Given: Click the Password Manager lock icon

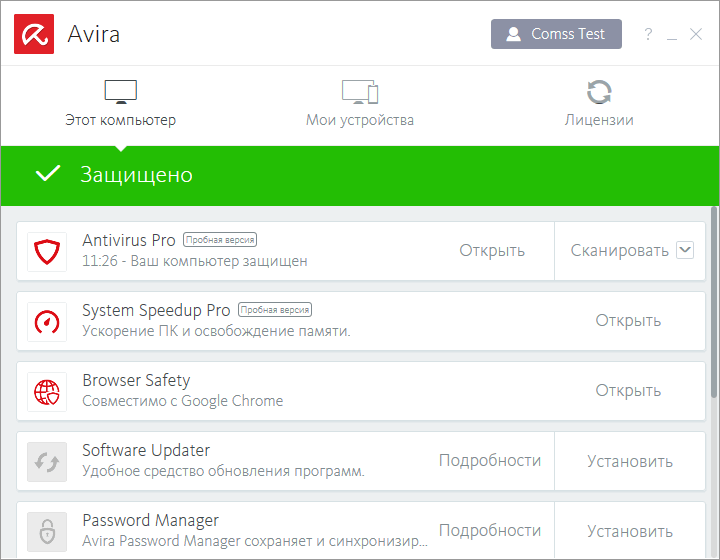Looking at the screenshot, I should point(47,532).
